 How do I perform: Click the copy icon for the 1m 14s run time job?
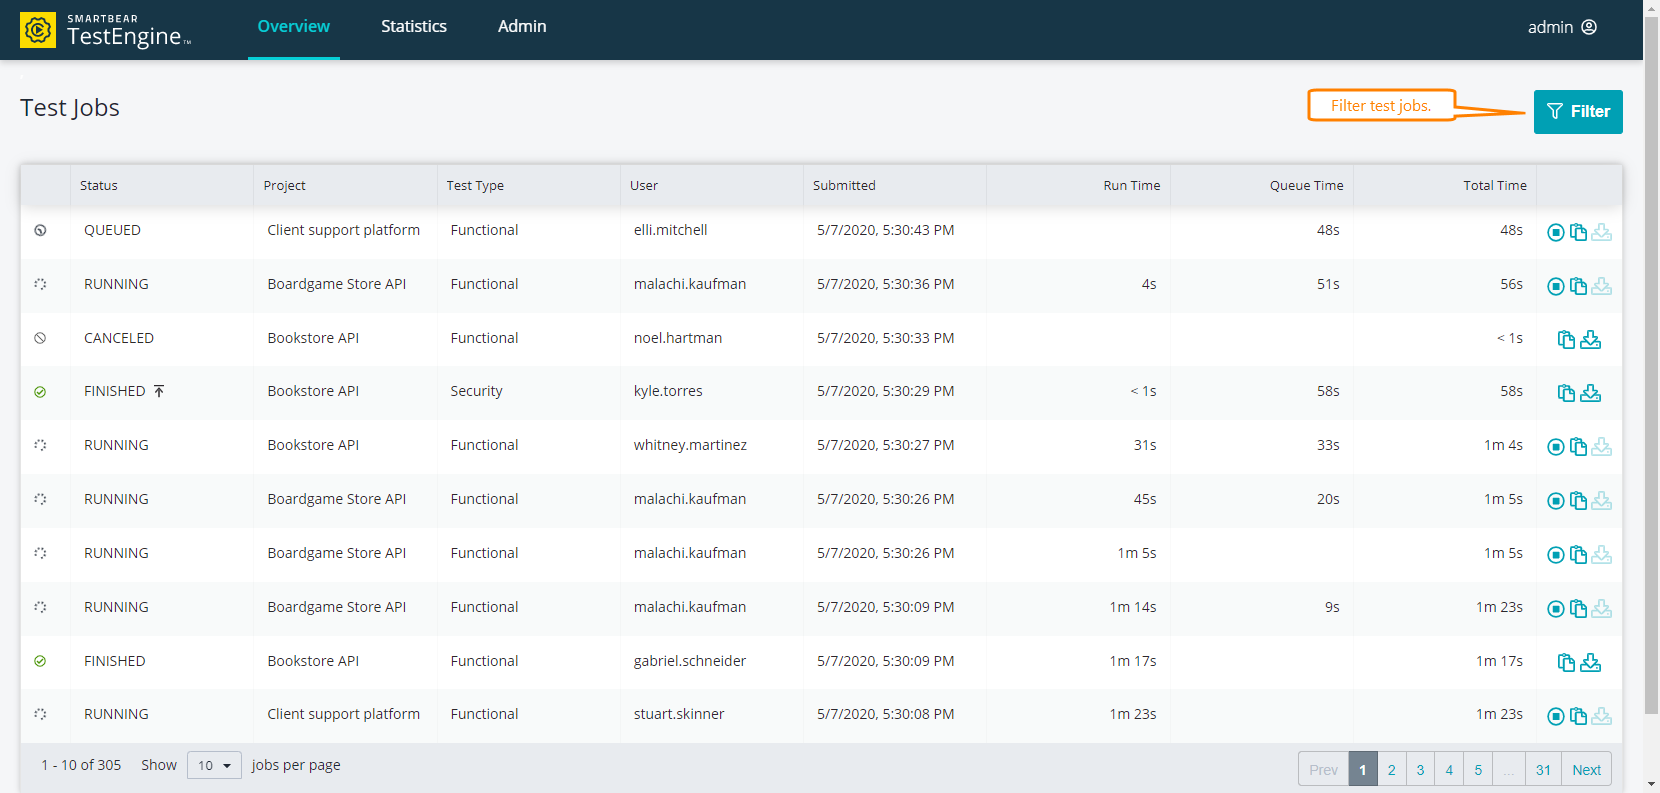pos(1578,609)
